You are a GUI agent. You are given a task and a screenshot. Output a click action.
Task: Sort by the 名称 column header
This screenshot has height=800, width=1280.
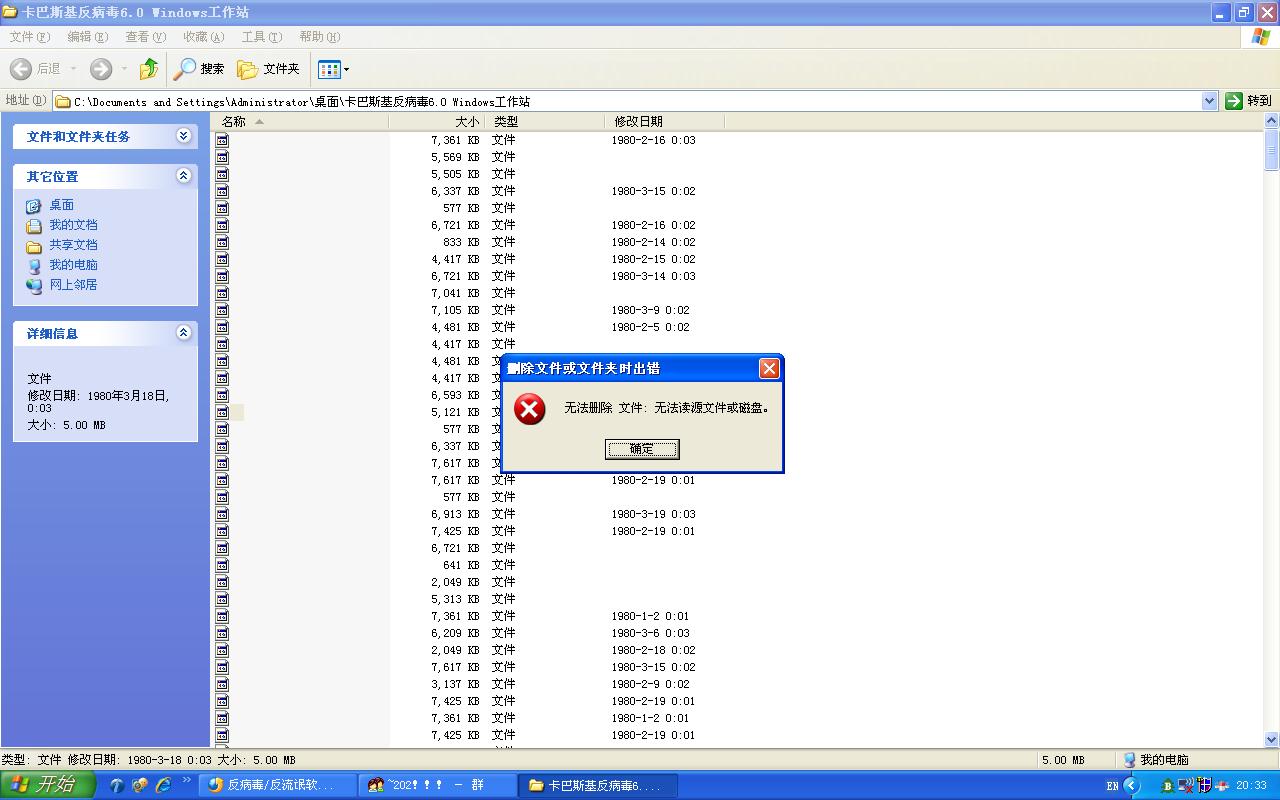click(300, 121)
